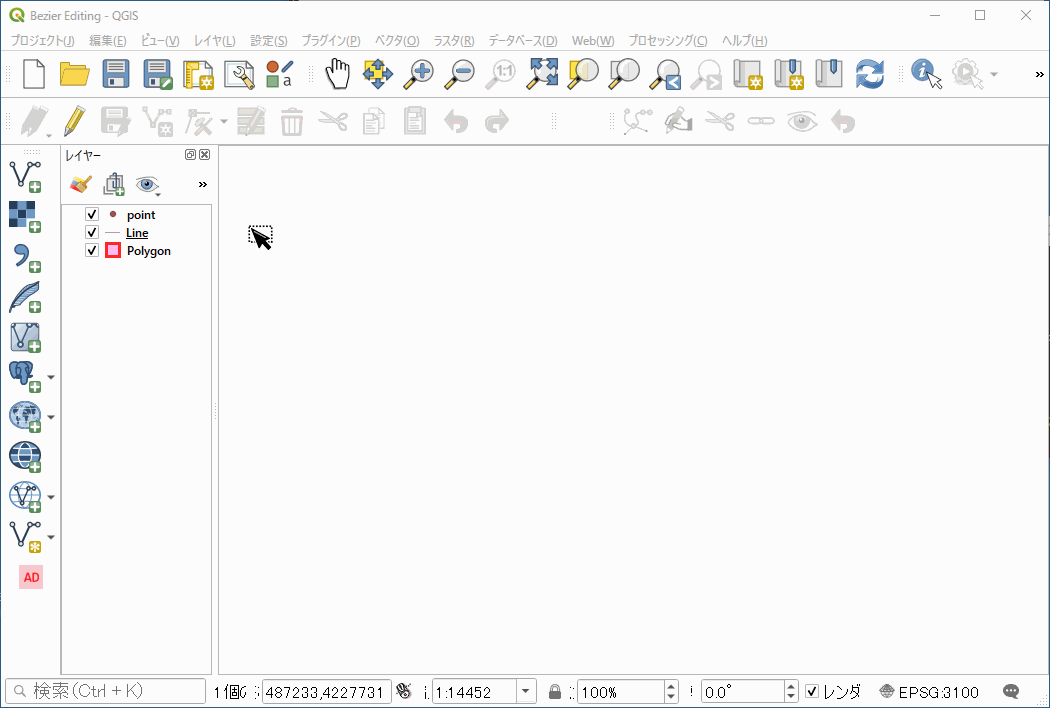This screenshot has height=708, width=1050.
Task: Open the scale dropdown in status bar
Action: pyautogui.click(x=526, y=691)
